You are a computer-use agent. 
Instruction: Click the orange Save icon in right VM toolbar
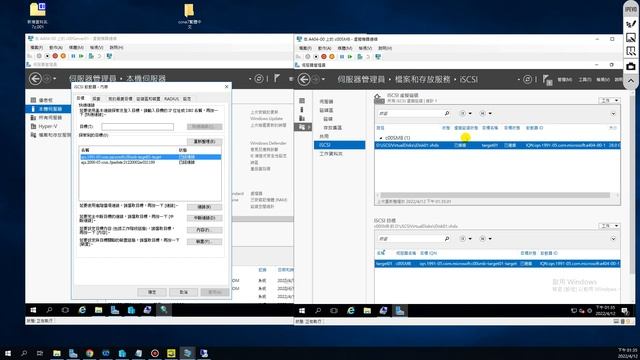(332, 57)
